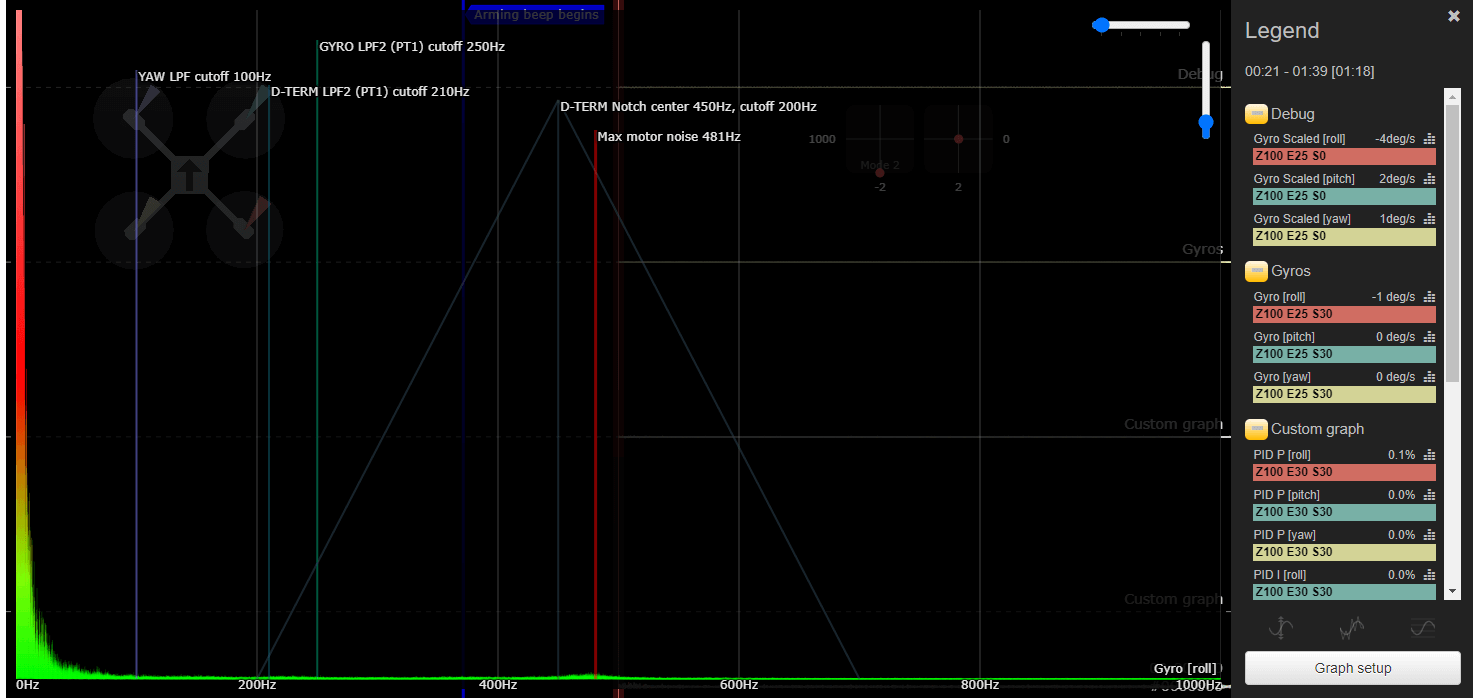1473x698 pixels.
Task: Click the legend scrollbar thumb
Action: (1452, 242)
